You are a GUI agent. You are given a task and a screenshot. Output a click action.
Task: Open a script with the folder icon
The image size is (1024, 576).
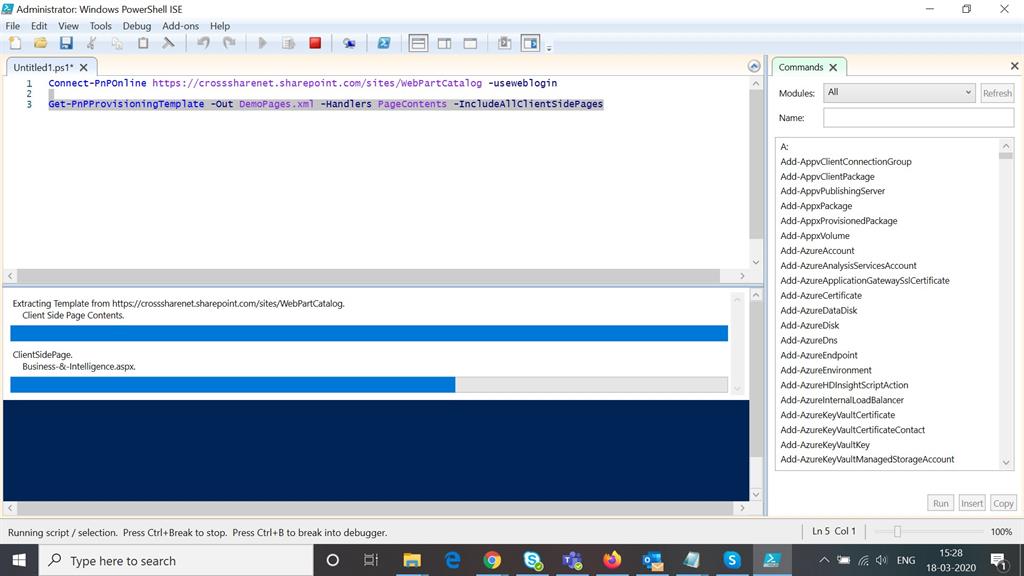40,43
